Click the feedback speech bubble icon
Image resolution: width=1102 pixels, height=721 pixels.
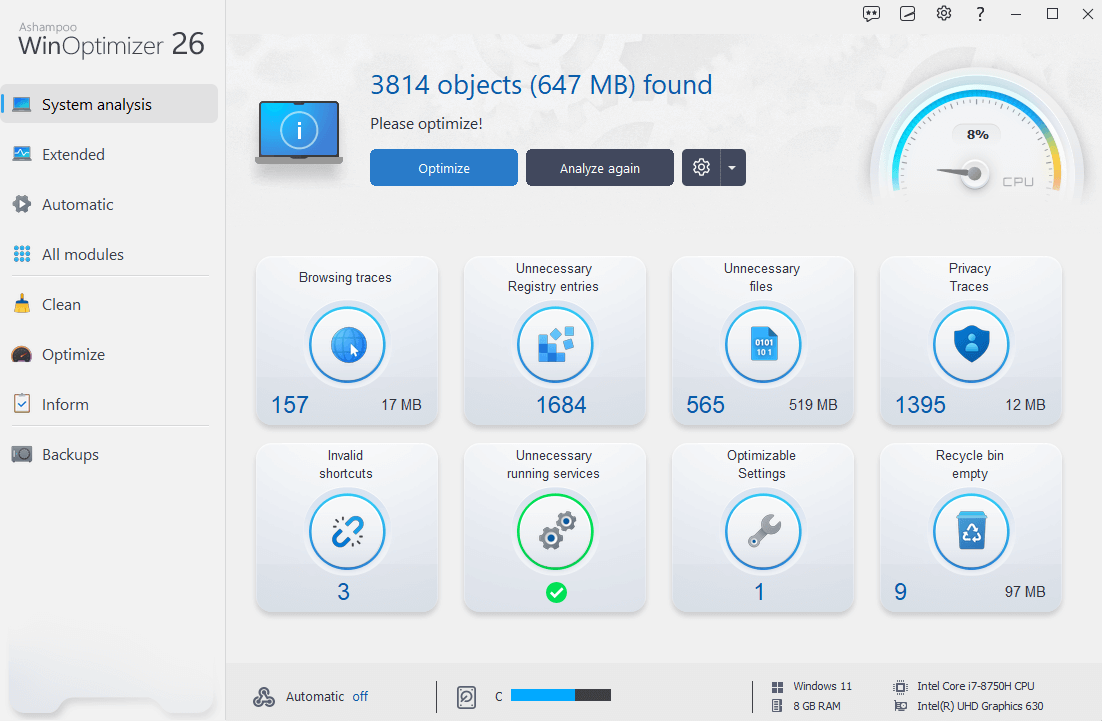871,14
